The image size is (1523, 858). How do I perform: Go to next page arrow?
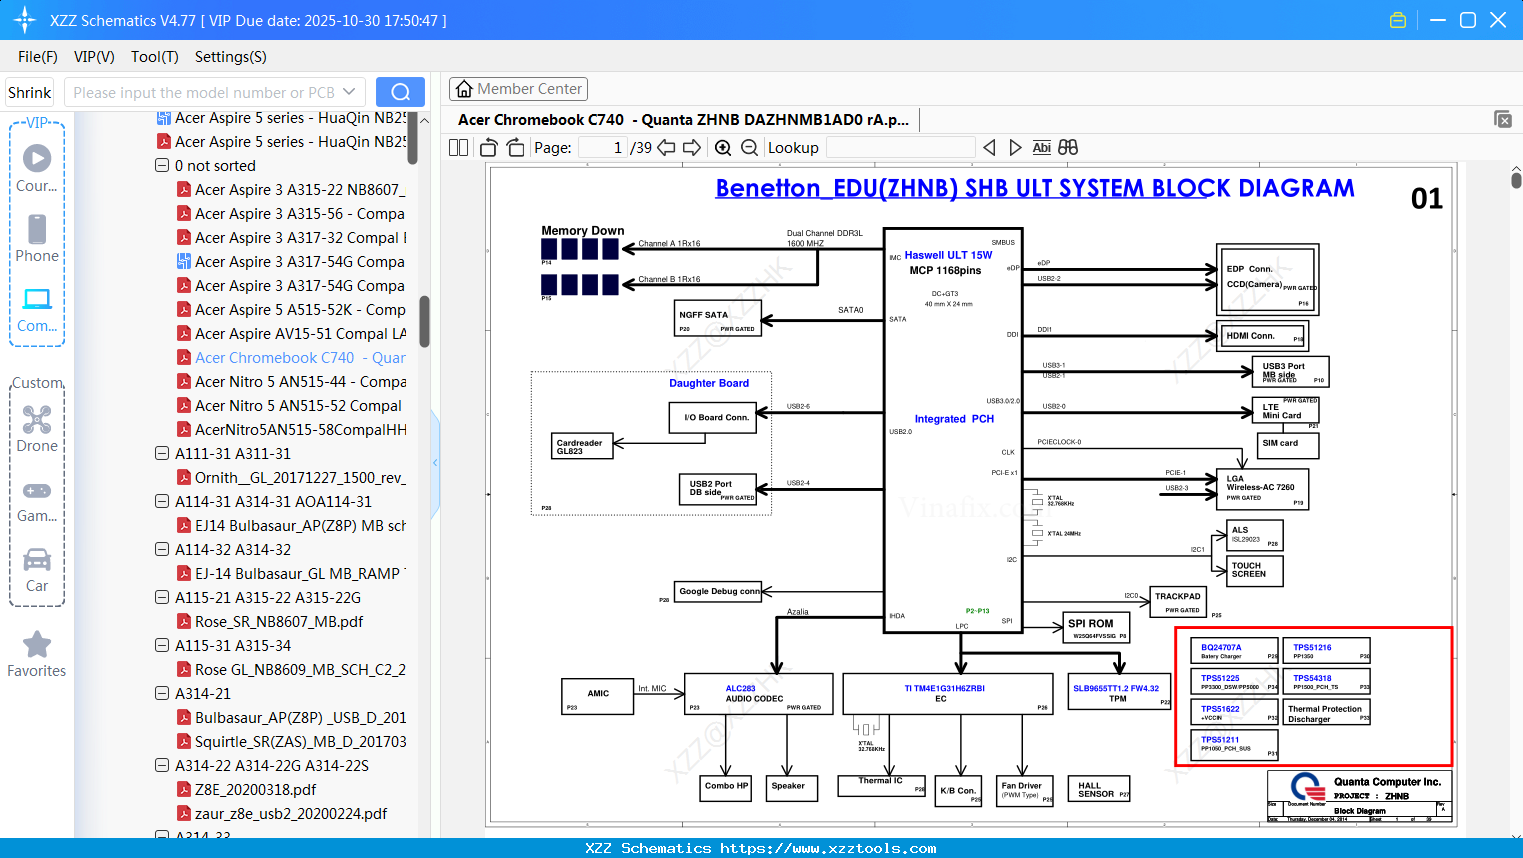(x=691, y=148)
